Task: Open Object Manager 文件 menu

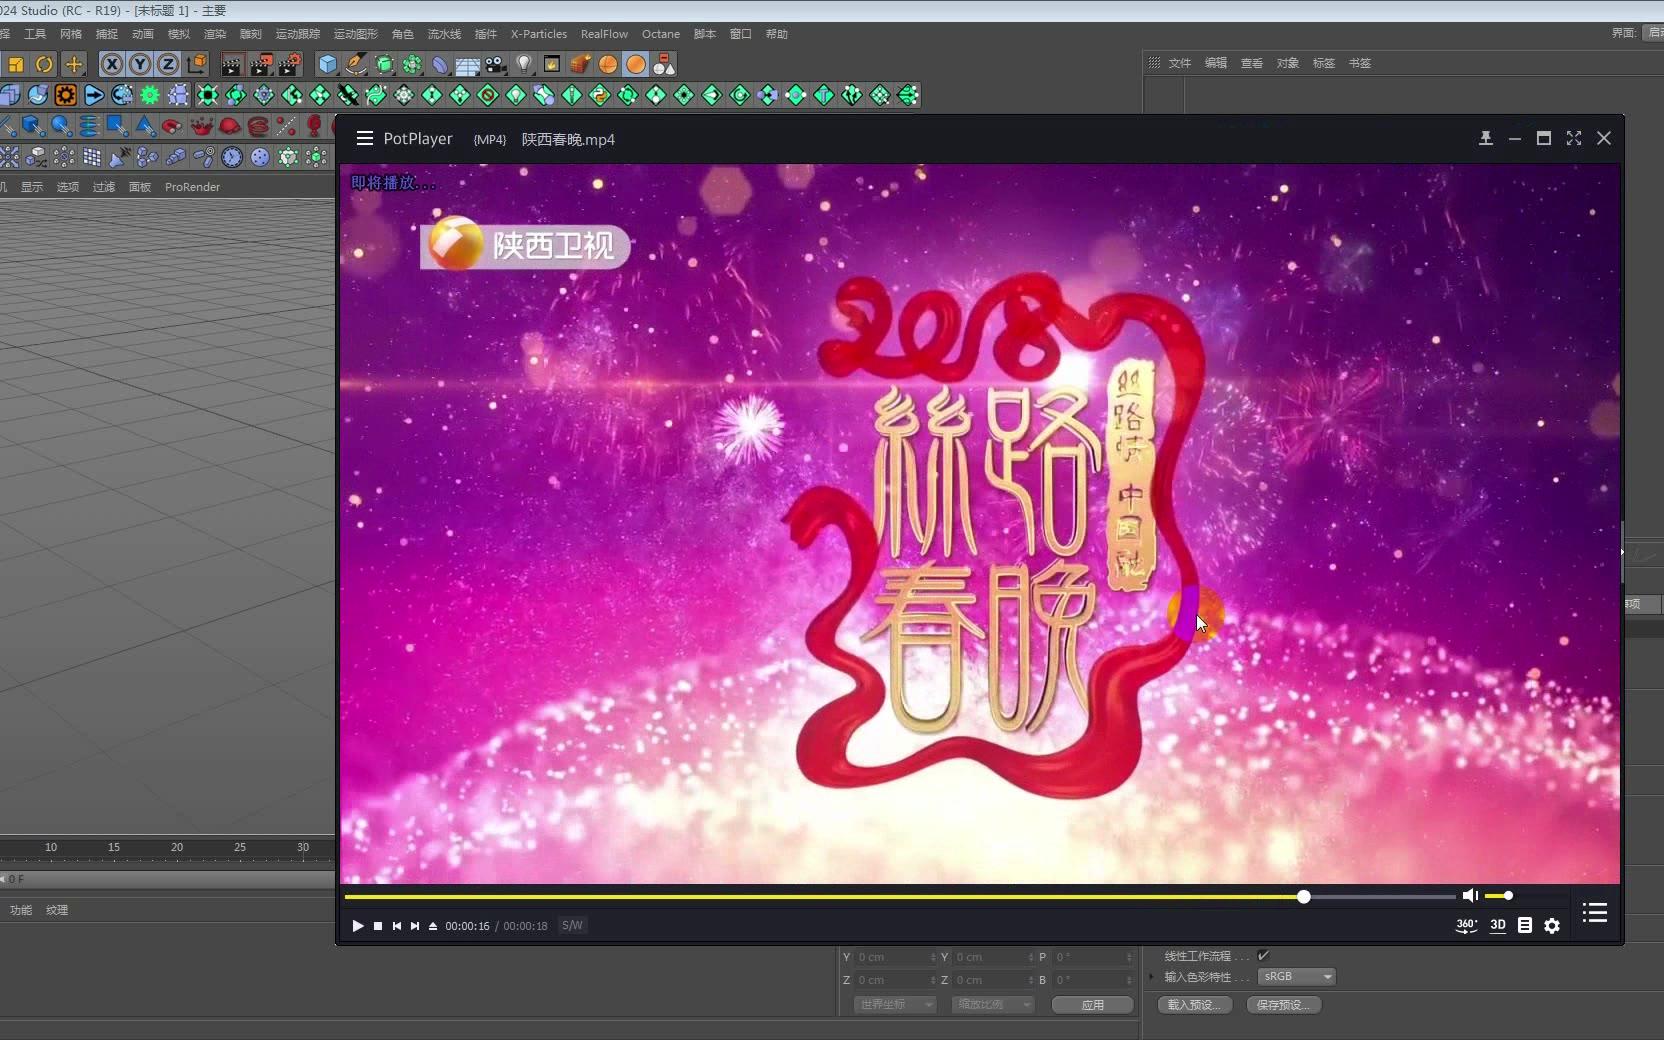Action: 1180,63
